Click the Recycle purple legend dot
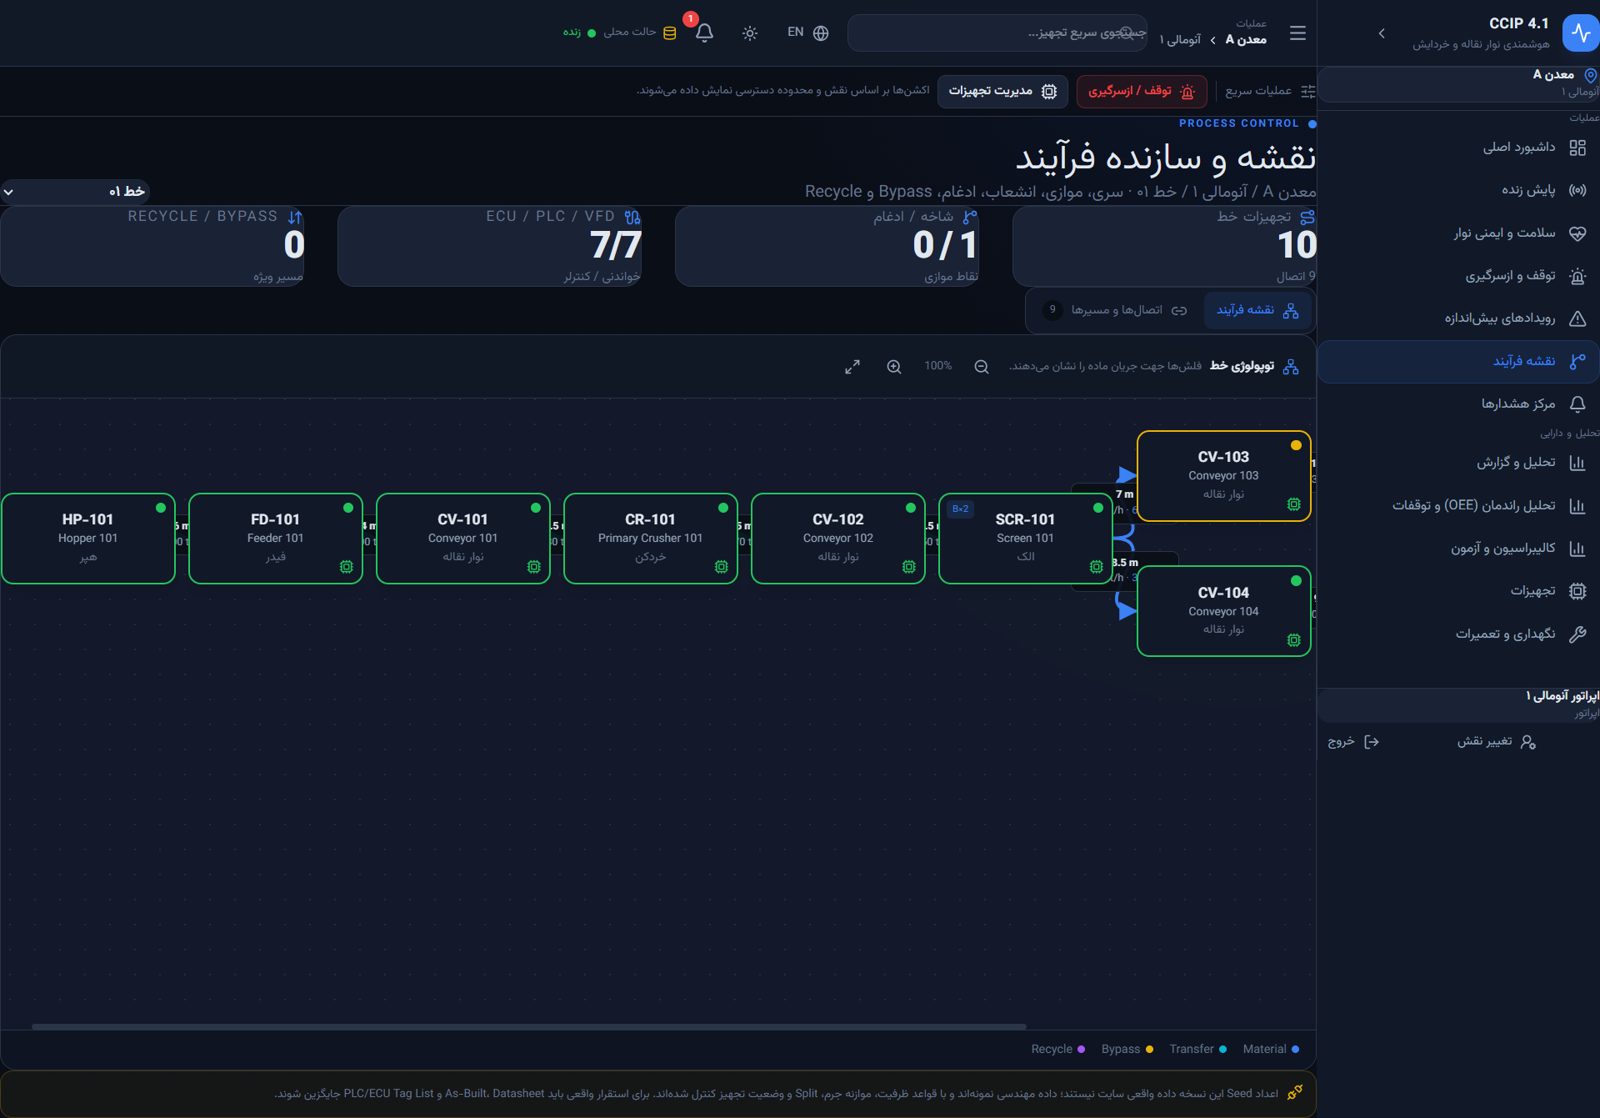The image size is (1600, 1118). 1081,1049
